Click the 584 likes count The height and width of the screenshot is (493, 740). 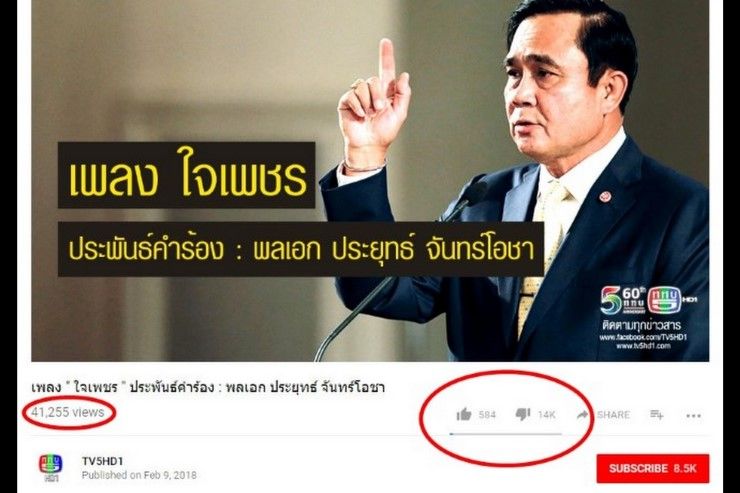tap(487, 415)
